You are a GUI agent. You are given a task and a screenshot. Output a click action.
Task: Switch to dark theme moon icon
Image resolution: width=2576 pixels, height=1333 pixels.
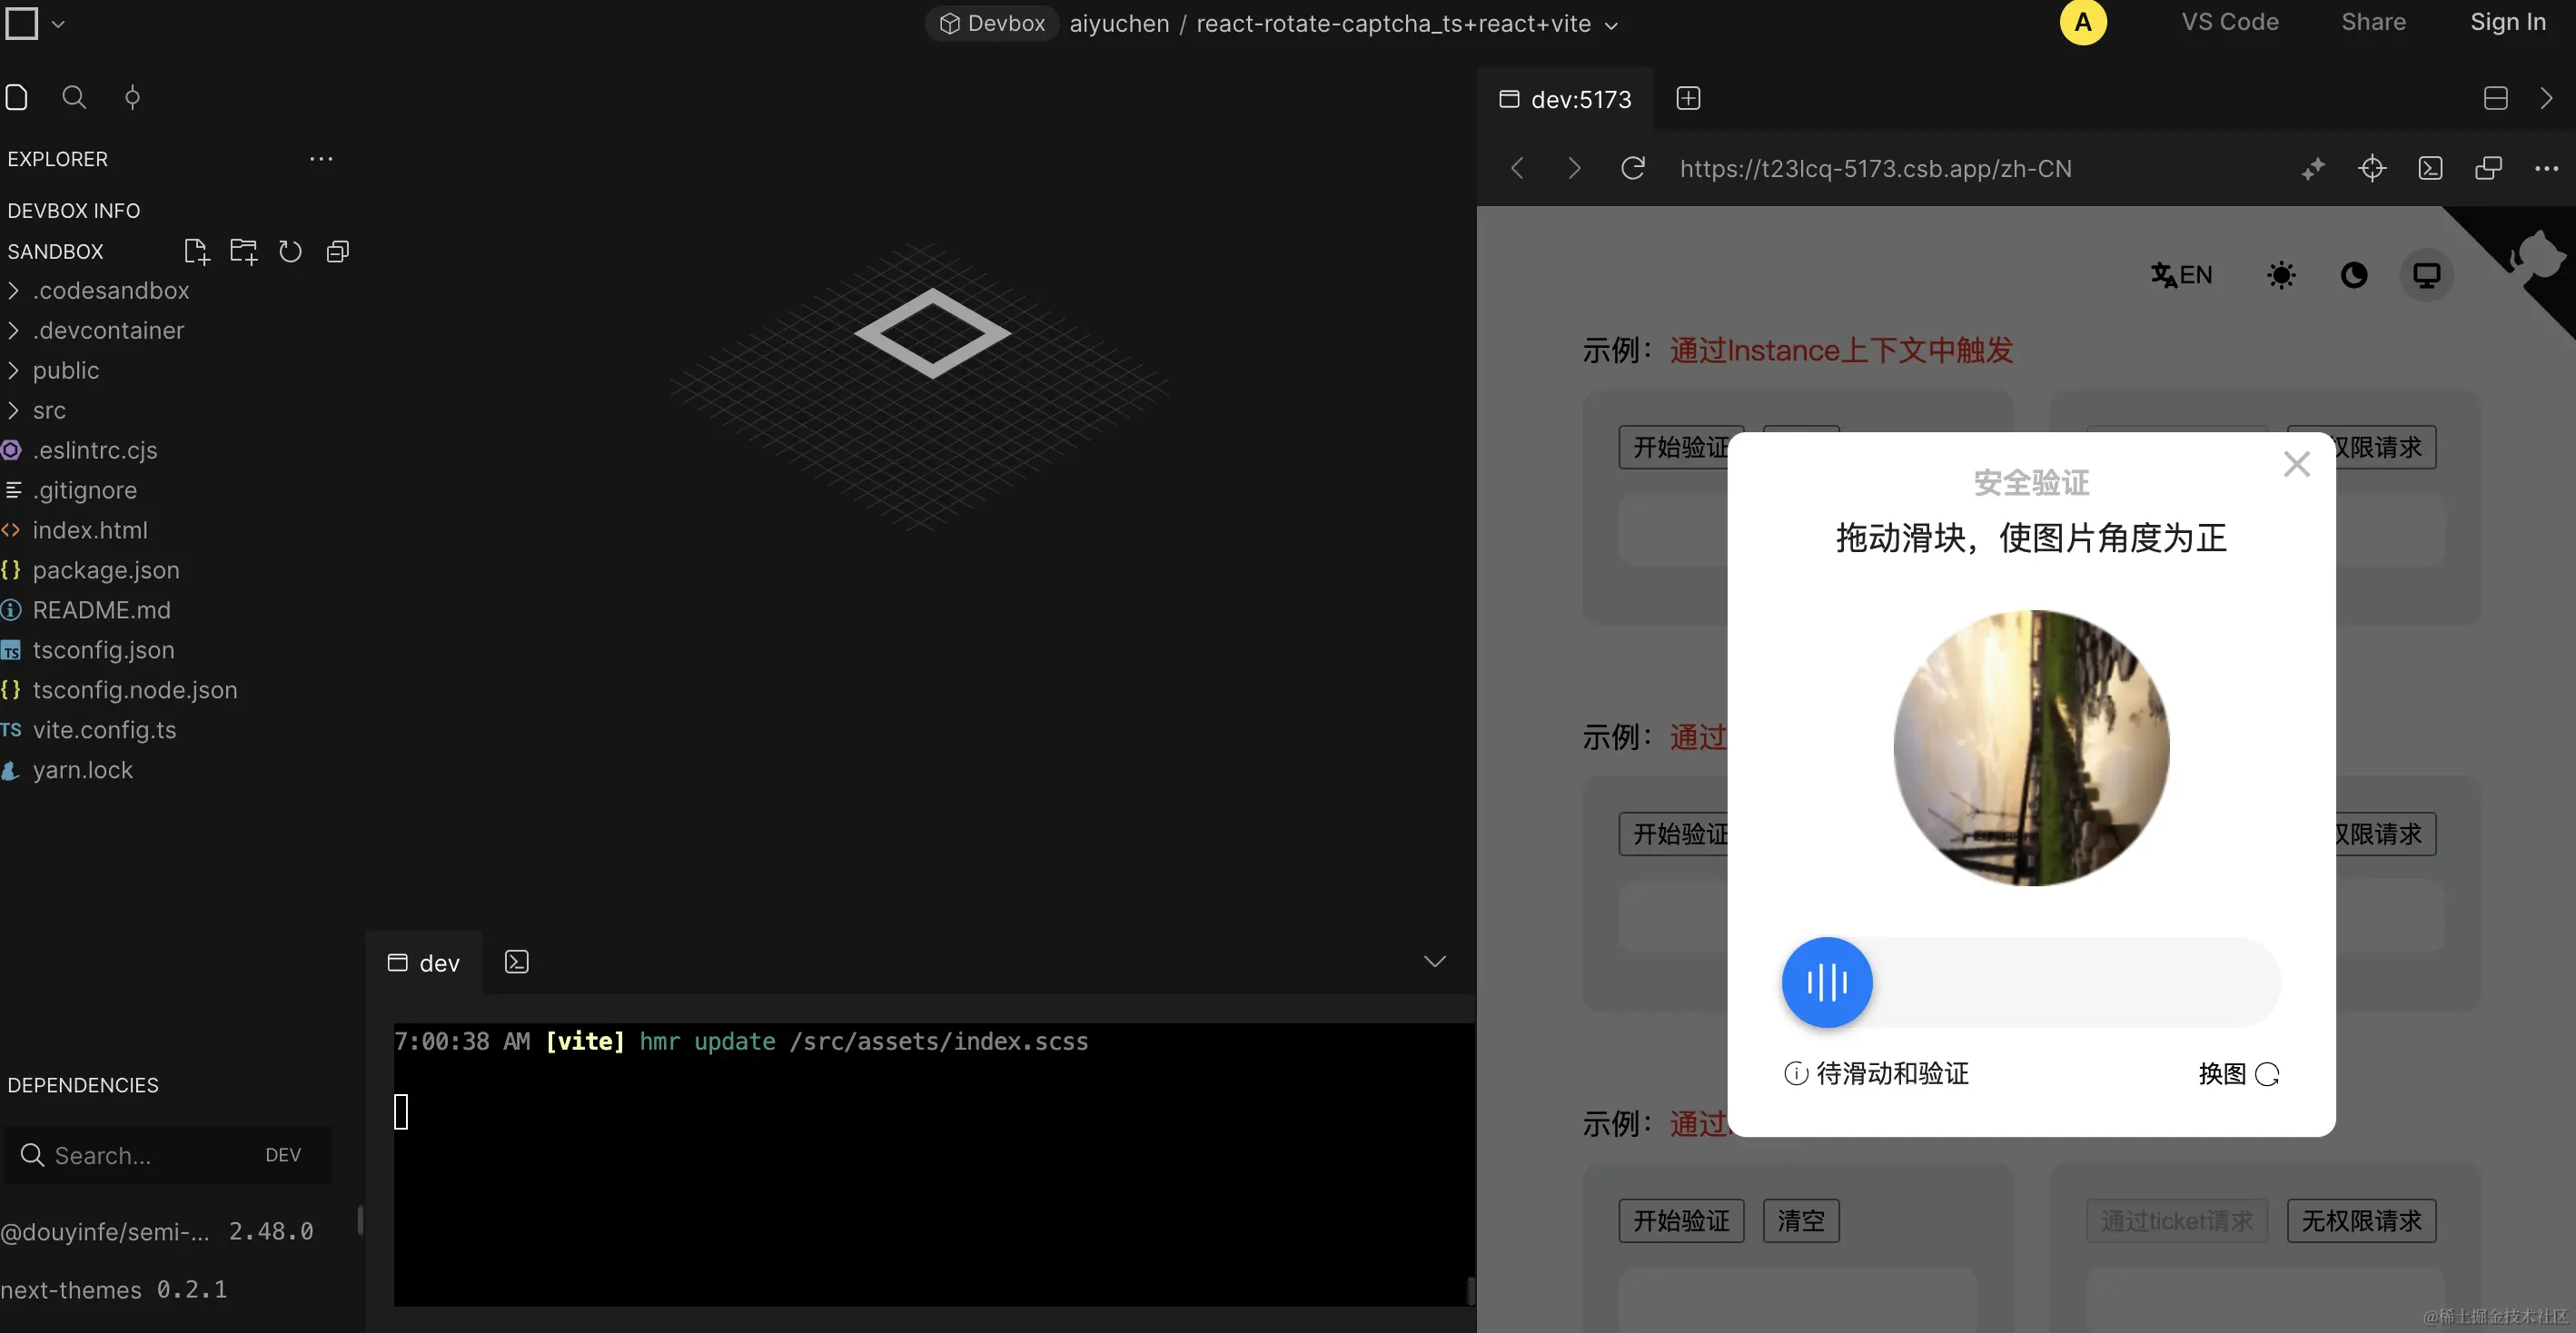click(2354, 275)
